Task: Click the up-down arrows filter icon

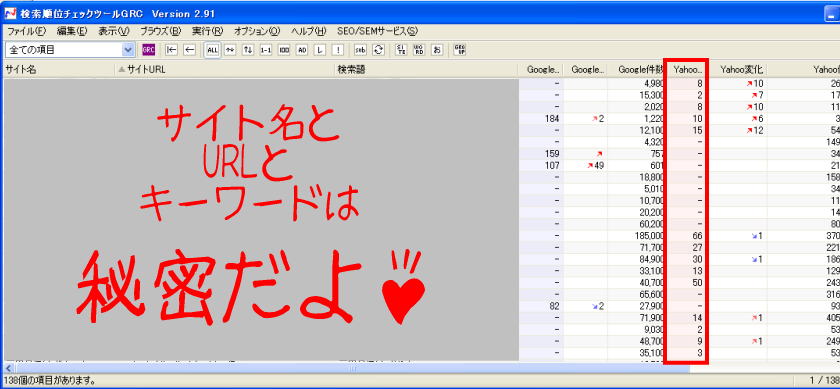Action: 248,50
